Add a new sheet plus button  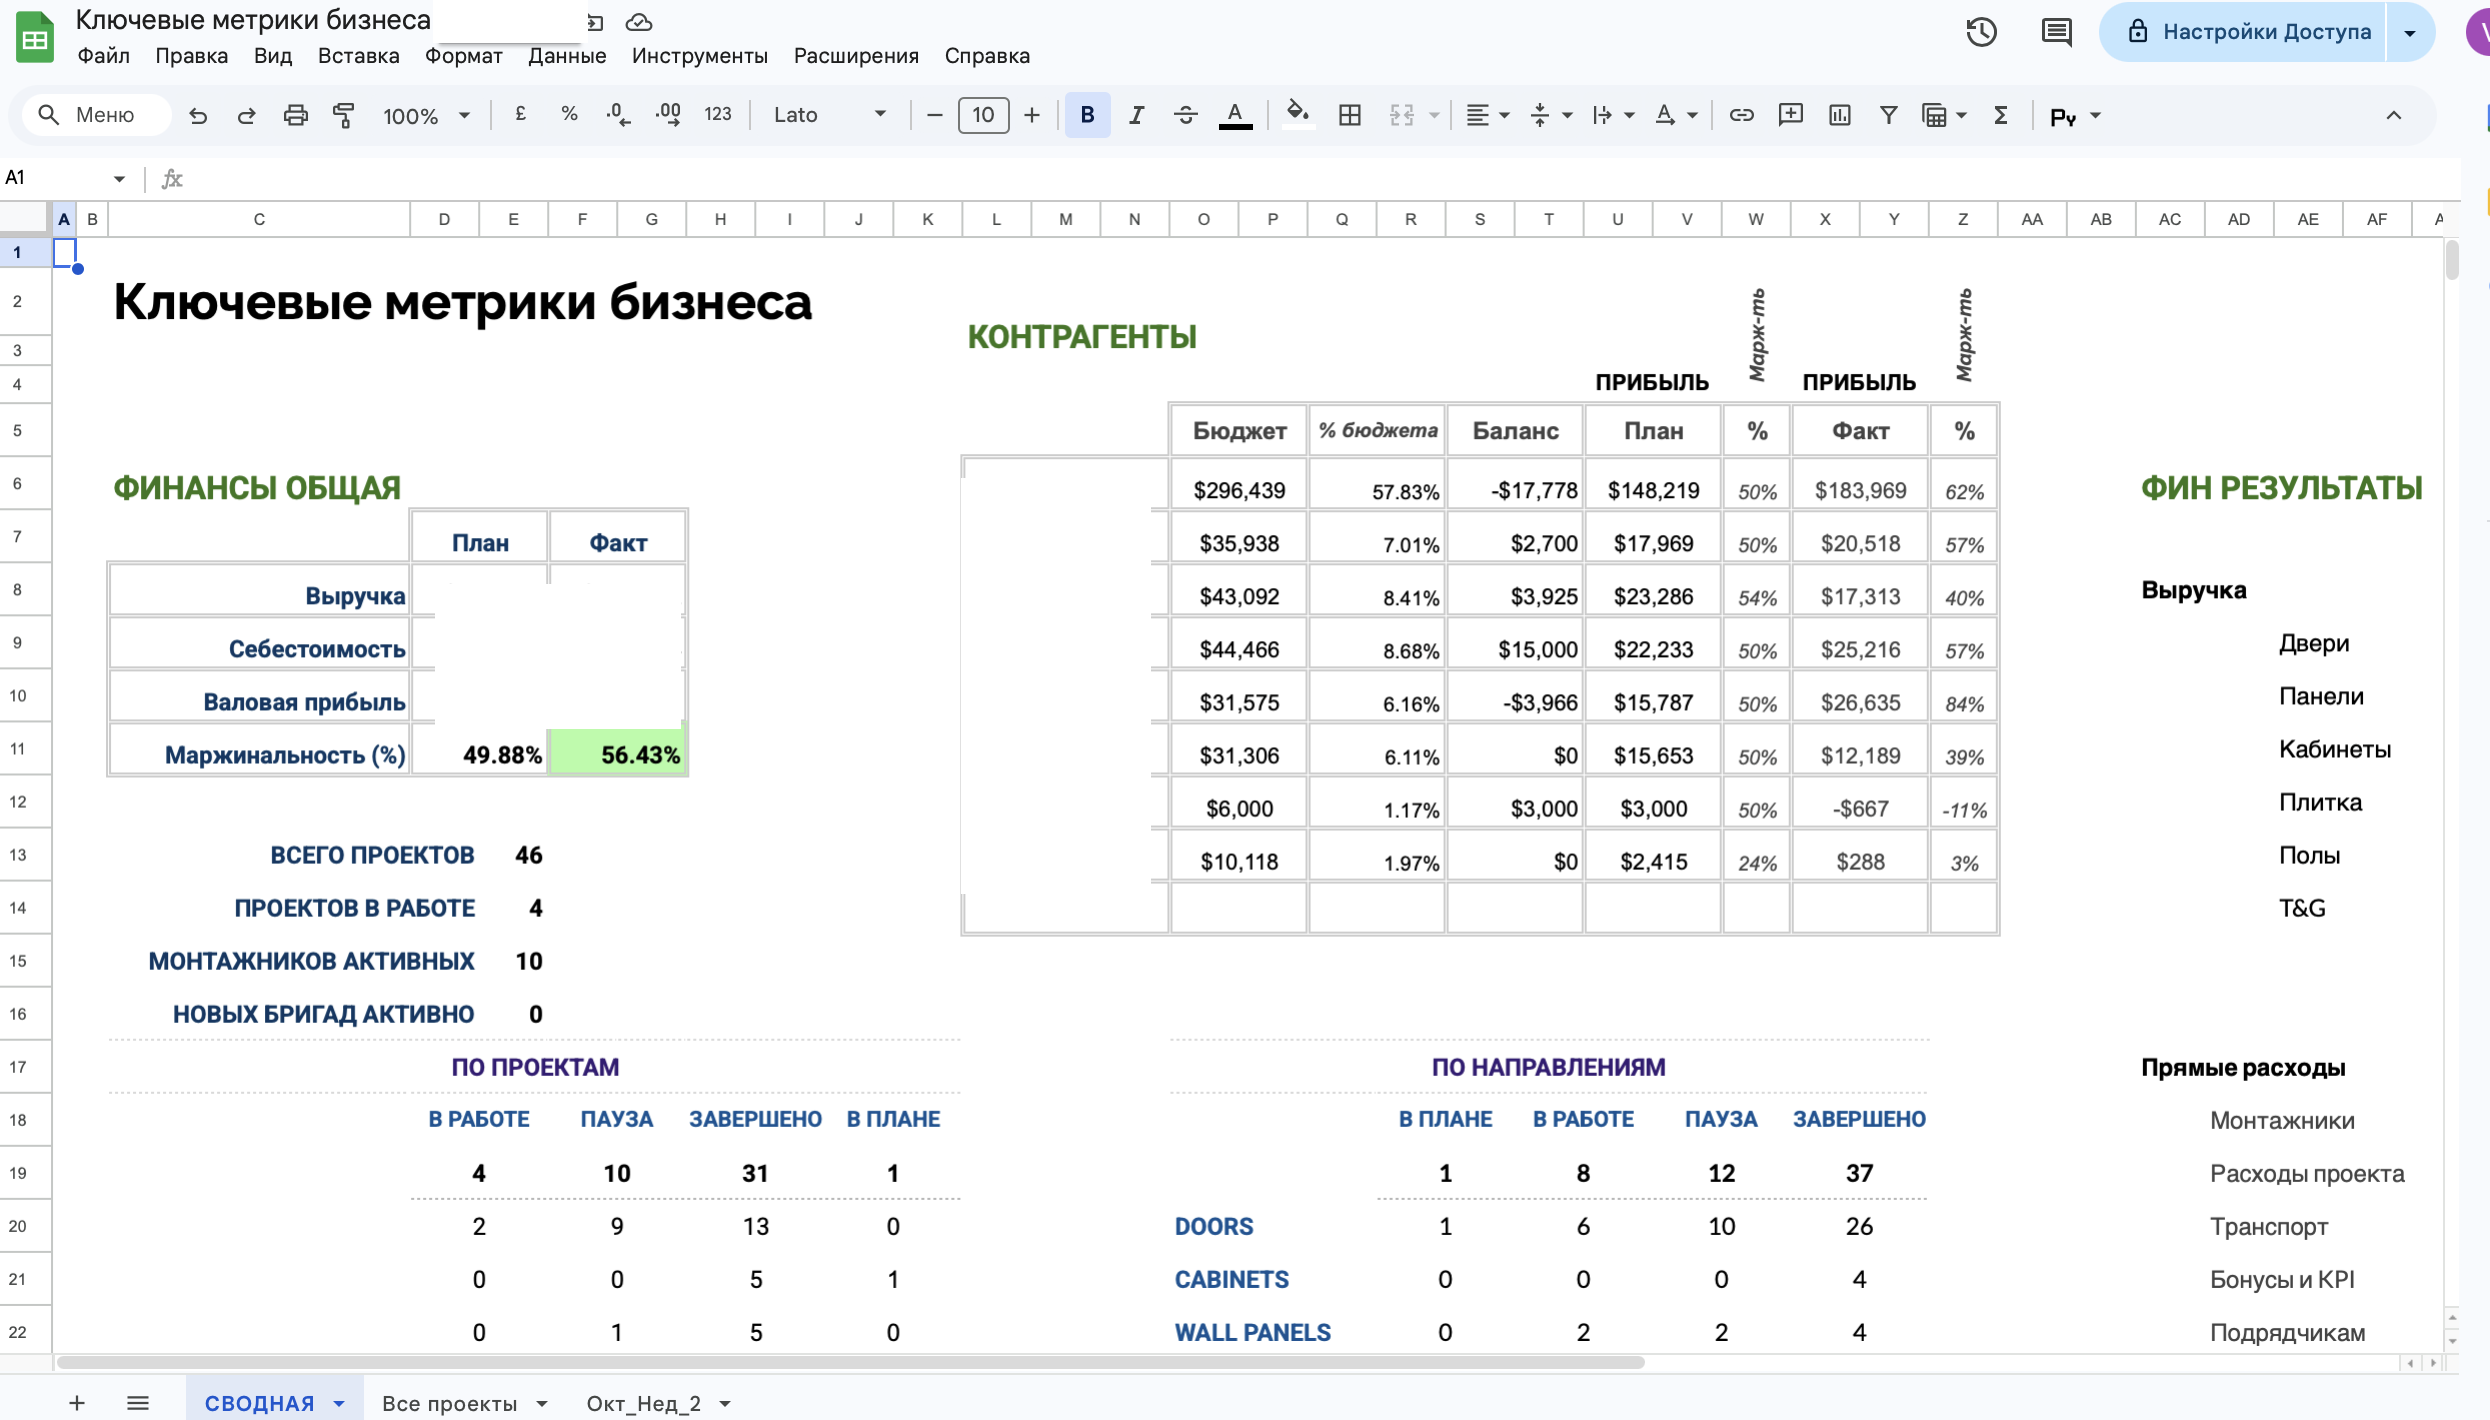[x=77, y=1403]
